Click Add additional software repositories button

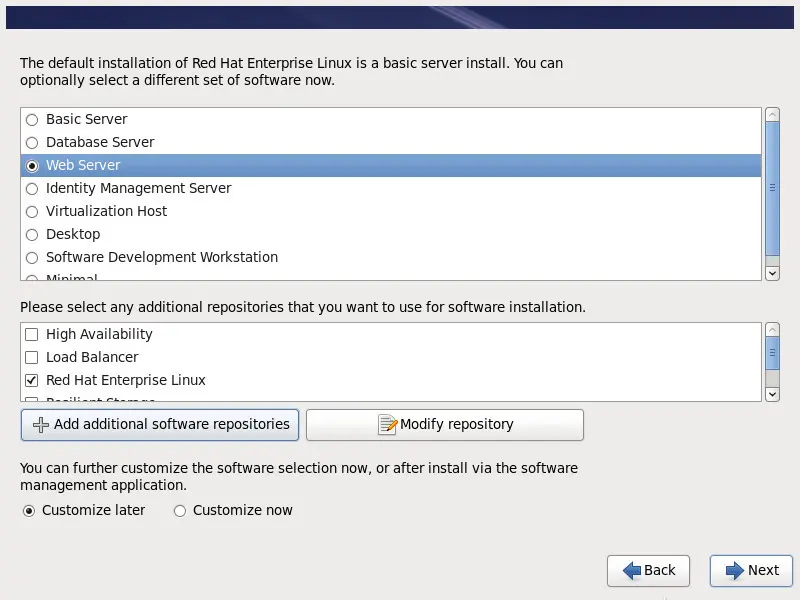[160, 424]
